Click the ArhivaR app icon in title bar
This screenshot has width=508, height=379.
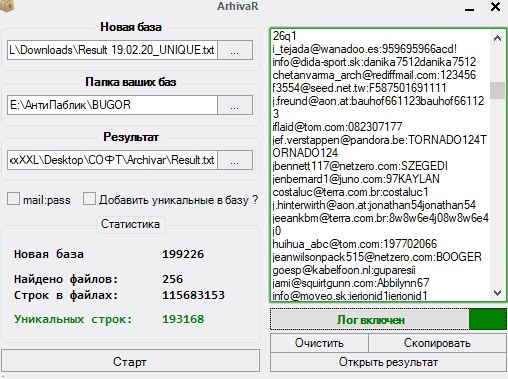[x=7, y=5]
